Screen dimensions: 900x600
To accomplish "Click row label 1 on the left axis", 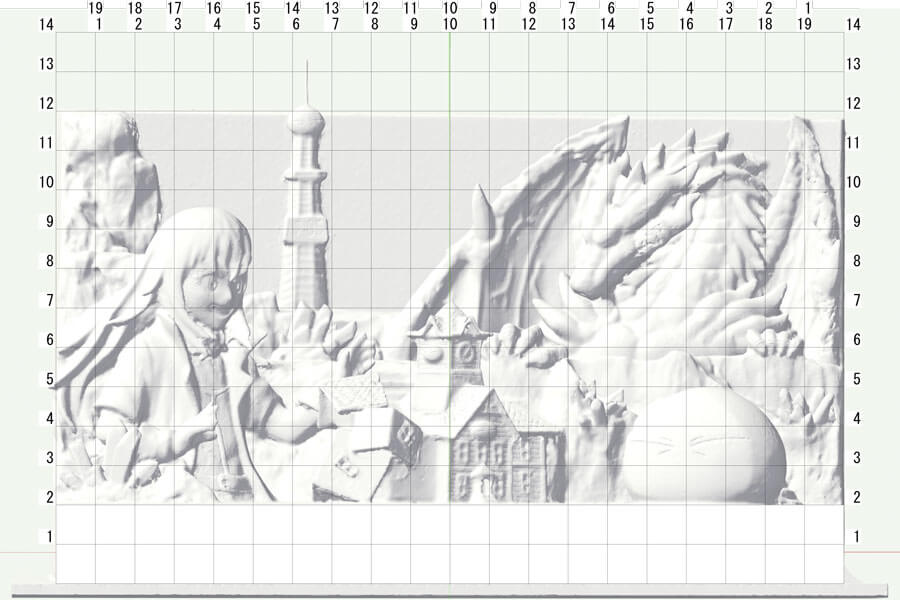I will [50, 537].
